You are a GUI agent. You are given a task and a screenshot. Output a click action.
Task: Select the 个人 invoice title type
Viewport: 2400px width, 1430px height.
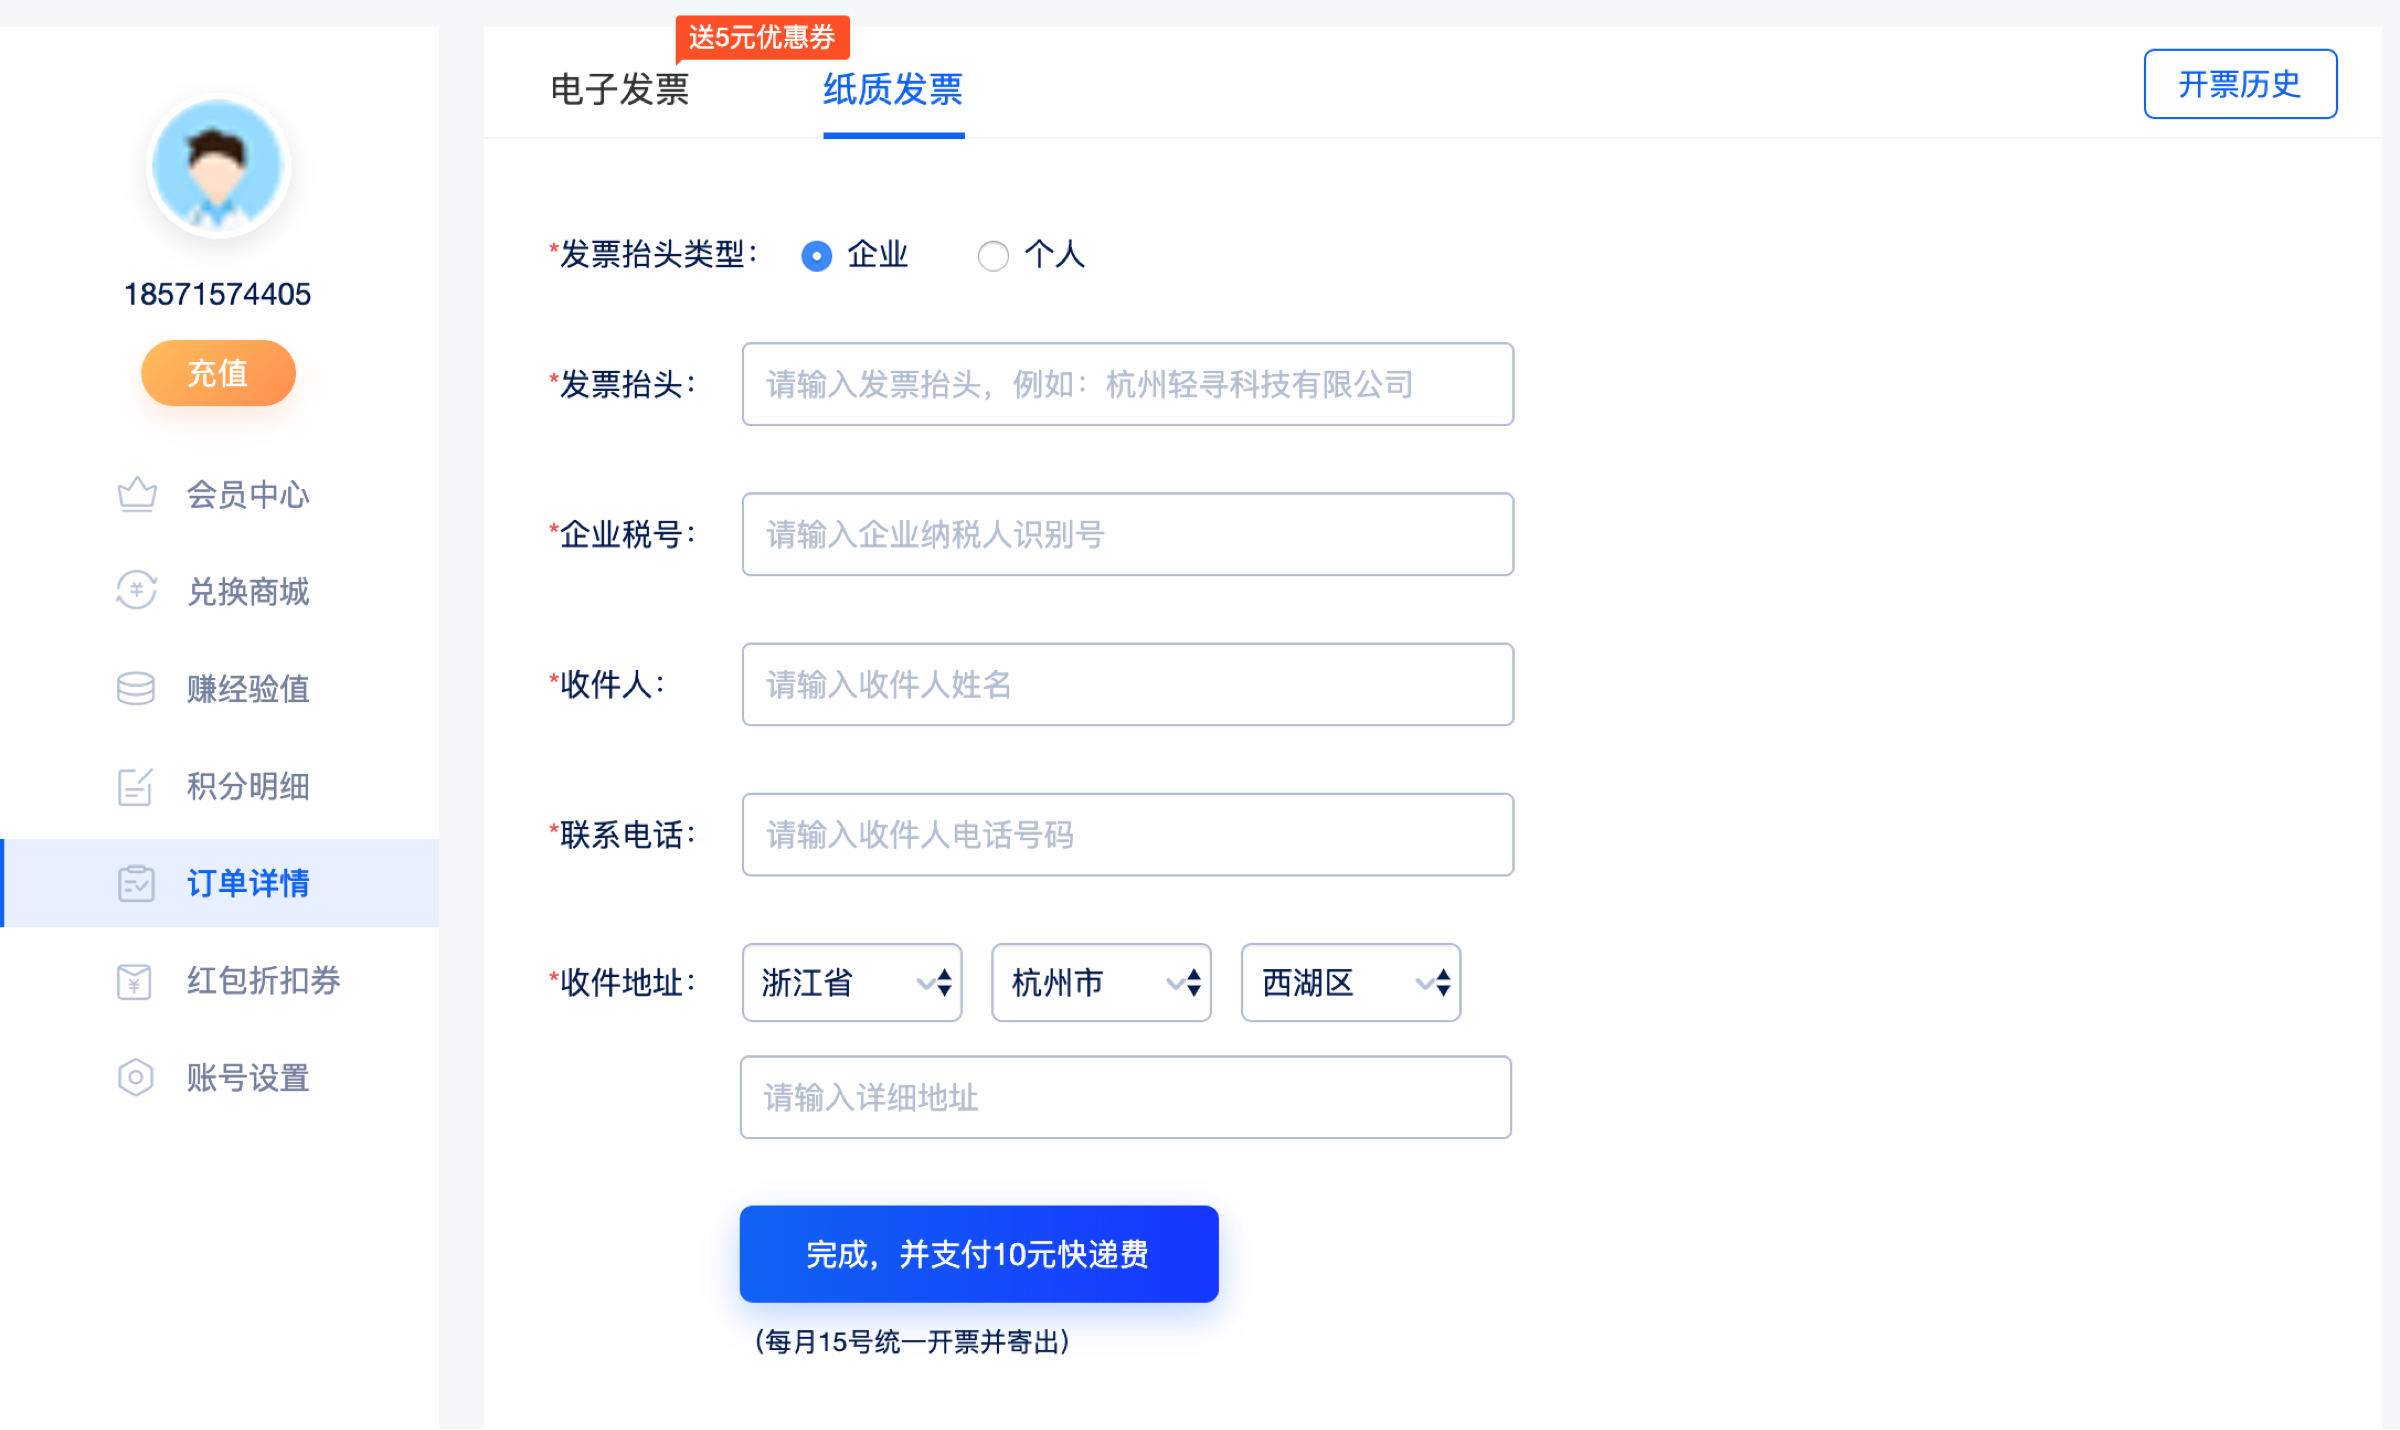pyautogui.click(x=993, y=256)
